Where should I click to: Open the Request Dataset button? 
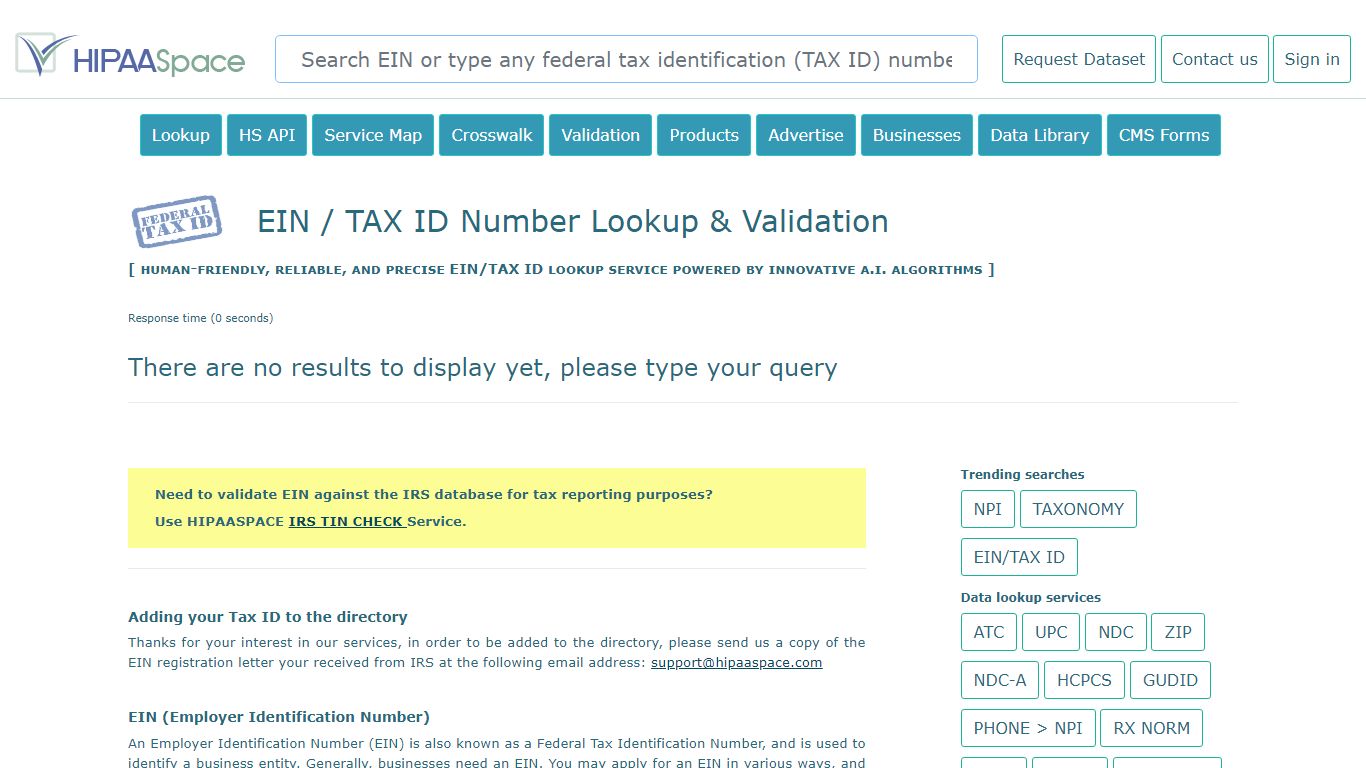pos(1079,59)
